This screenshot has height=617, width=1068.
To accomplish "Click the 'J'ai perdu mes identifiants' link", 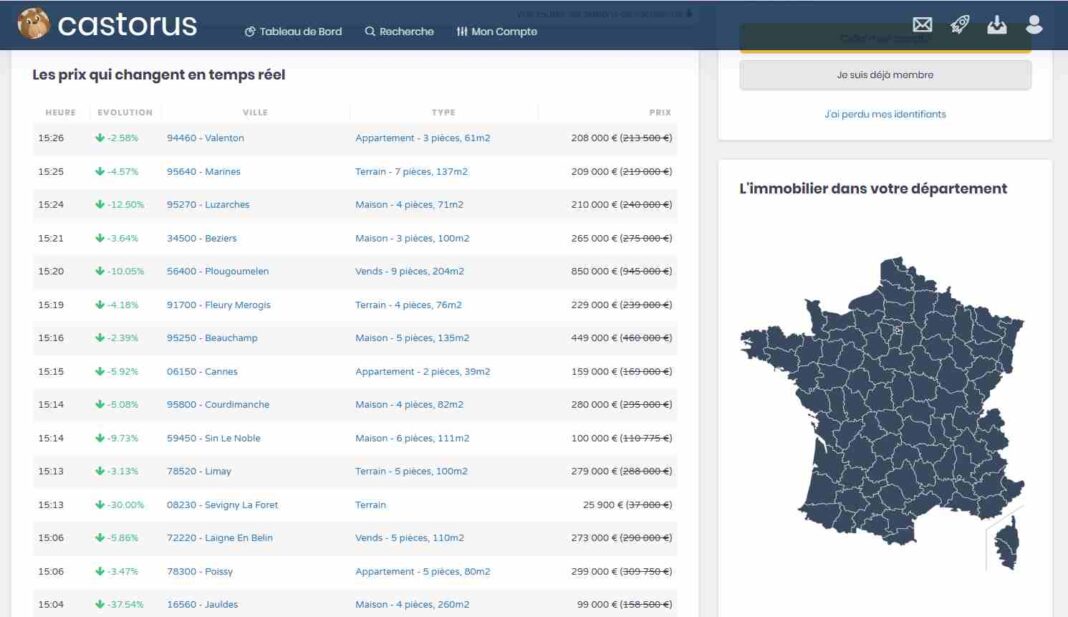I will 886,113.
